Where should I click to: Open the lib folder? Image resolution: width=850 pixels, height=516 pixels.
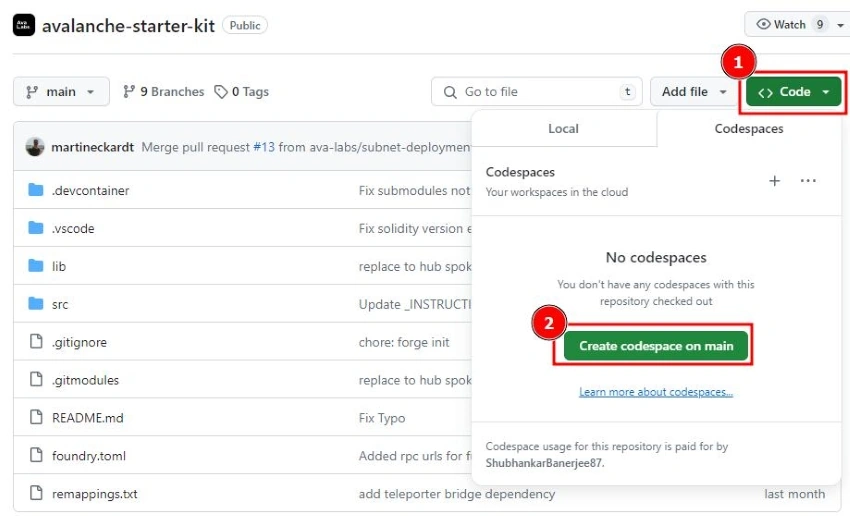[x=59, y=266]
